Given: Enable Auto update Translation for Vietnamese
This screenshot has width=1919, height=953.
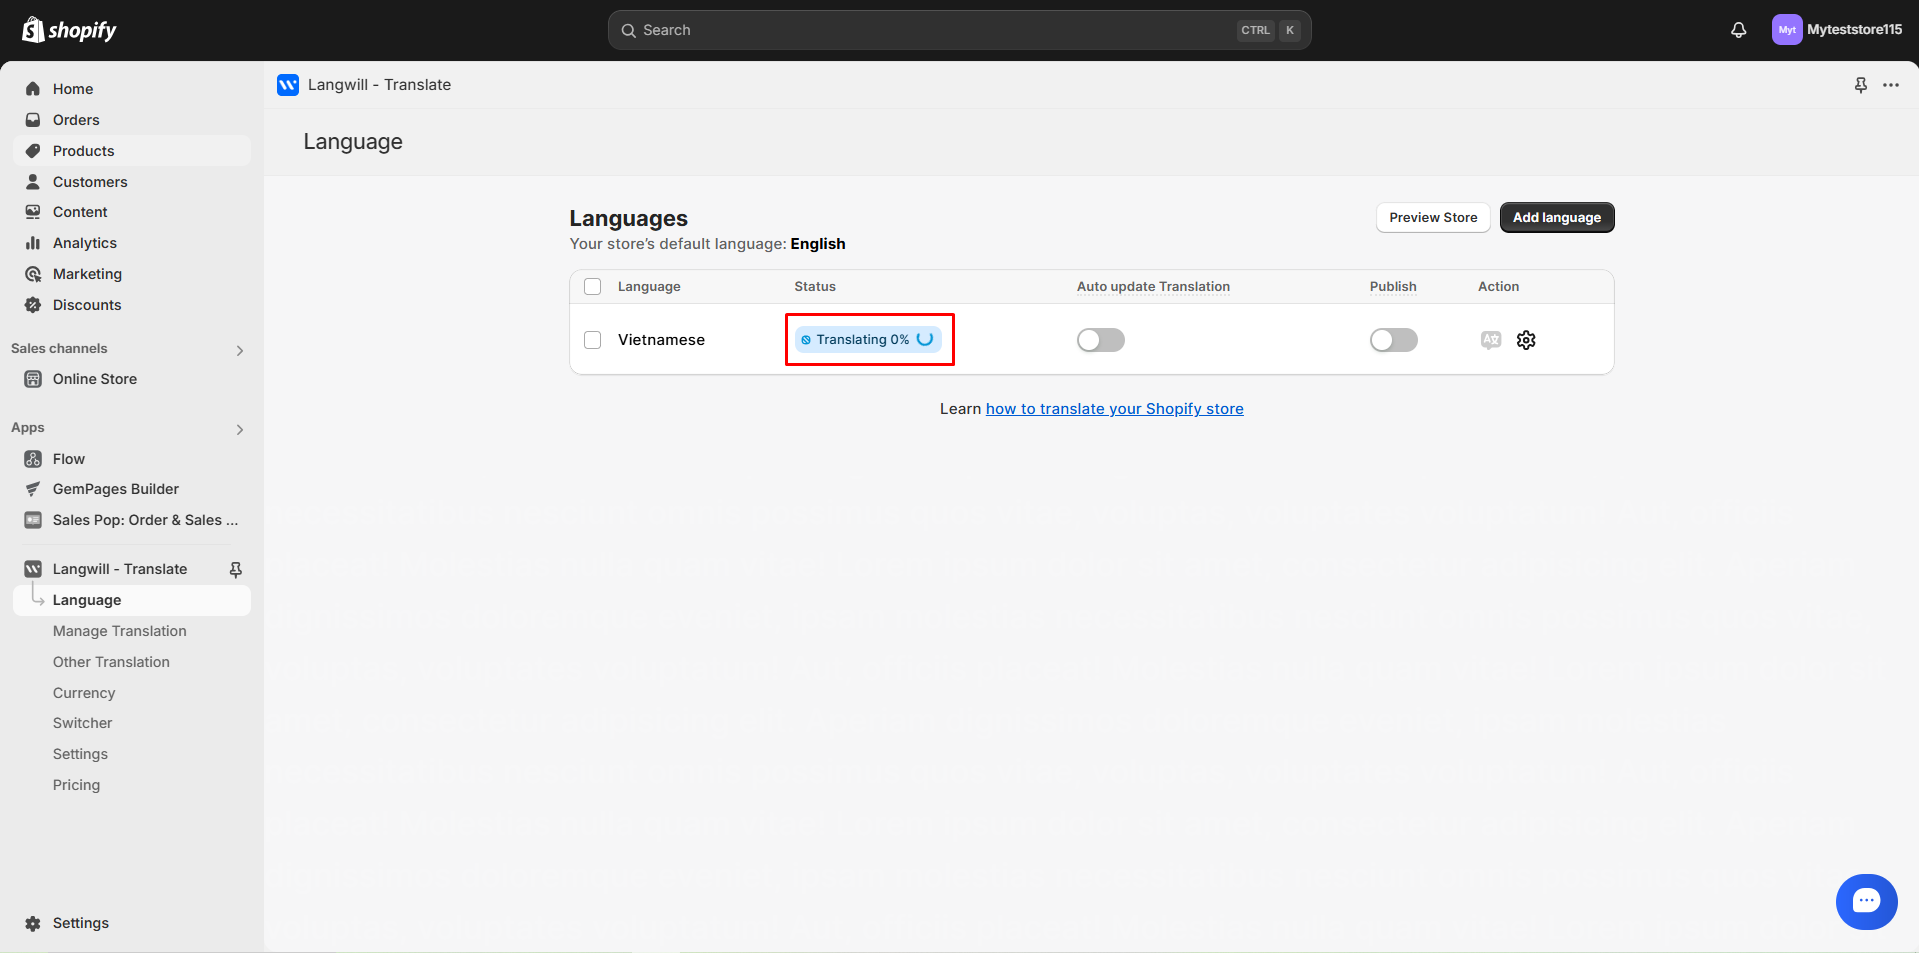Looking at the screenshot, I should (1099, 340).
